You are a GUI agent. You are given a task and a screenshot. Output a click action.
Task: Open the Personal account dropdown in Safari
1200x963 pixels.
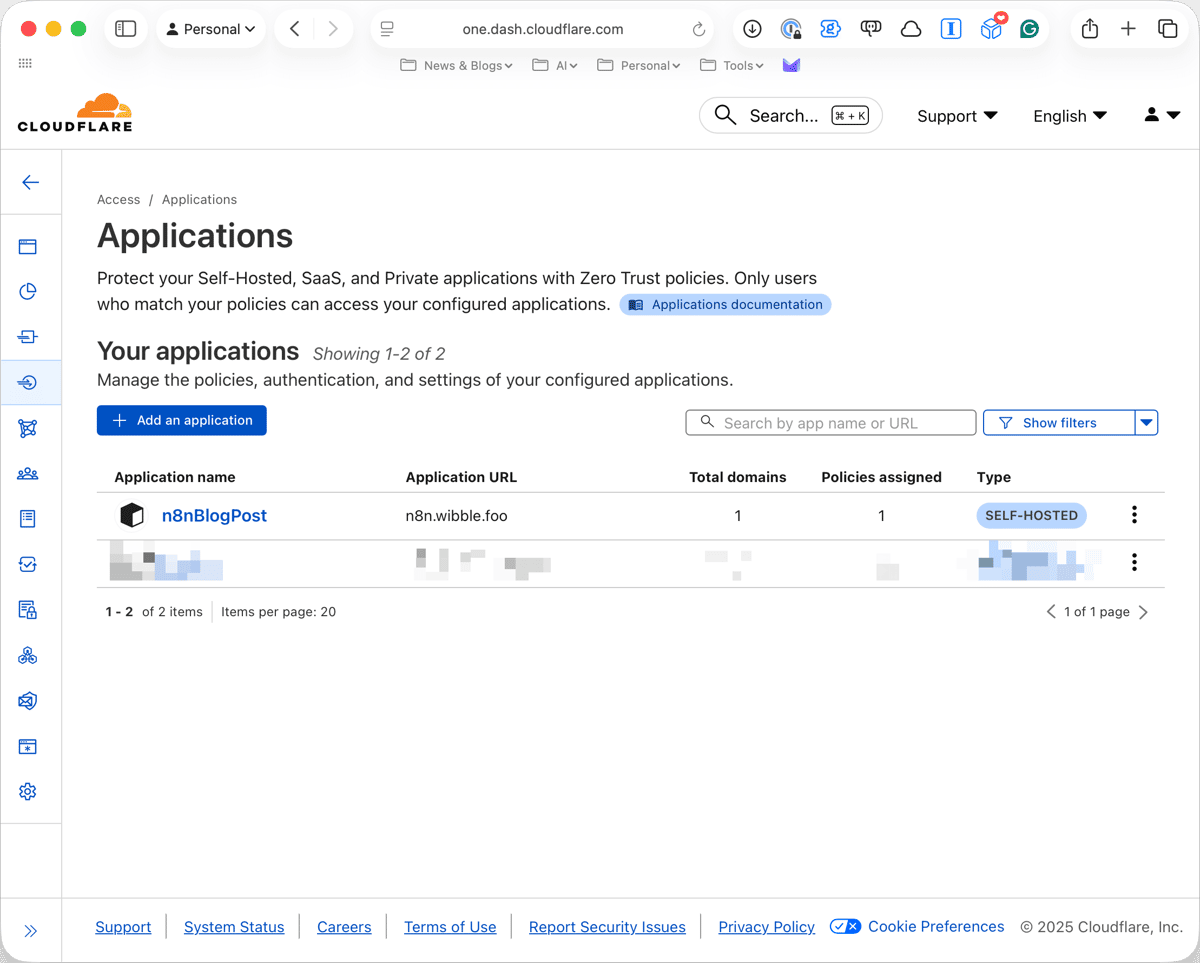click(x=210, y=29)
